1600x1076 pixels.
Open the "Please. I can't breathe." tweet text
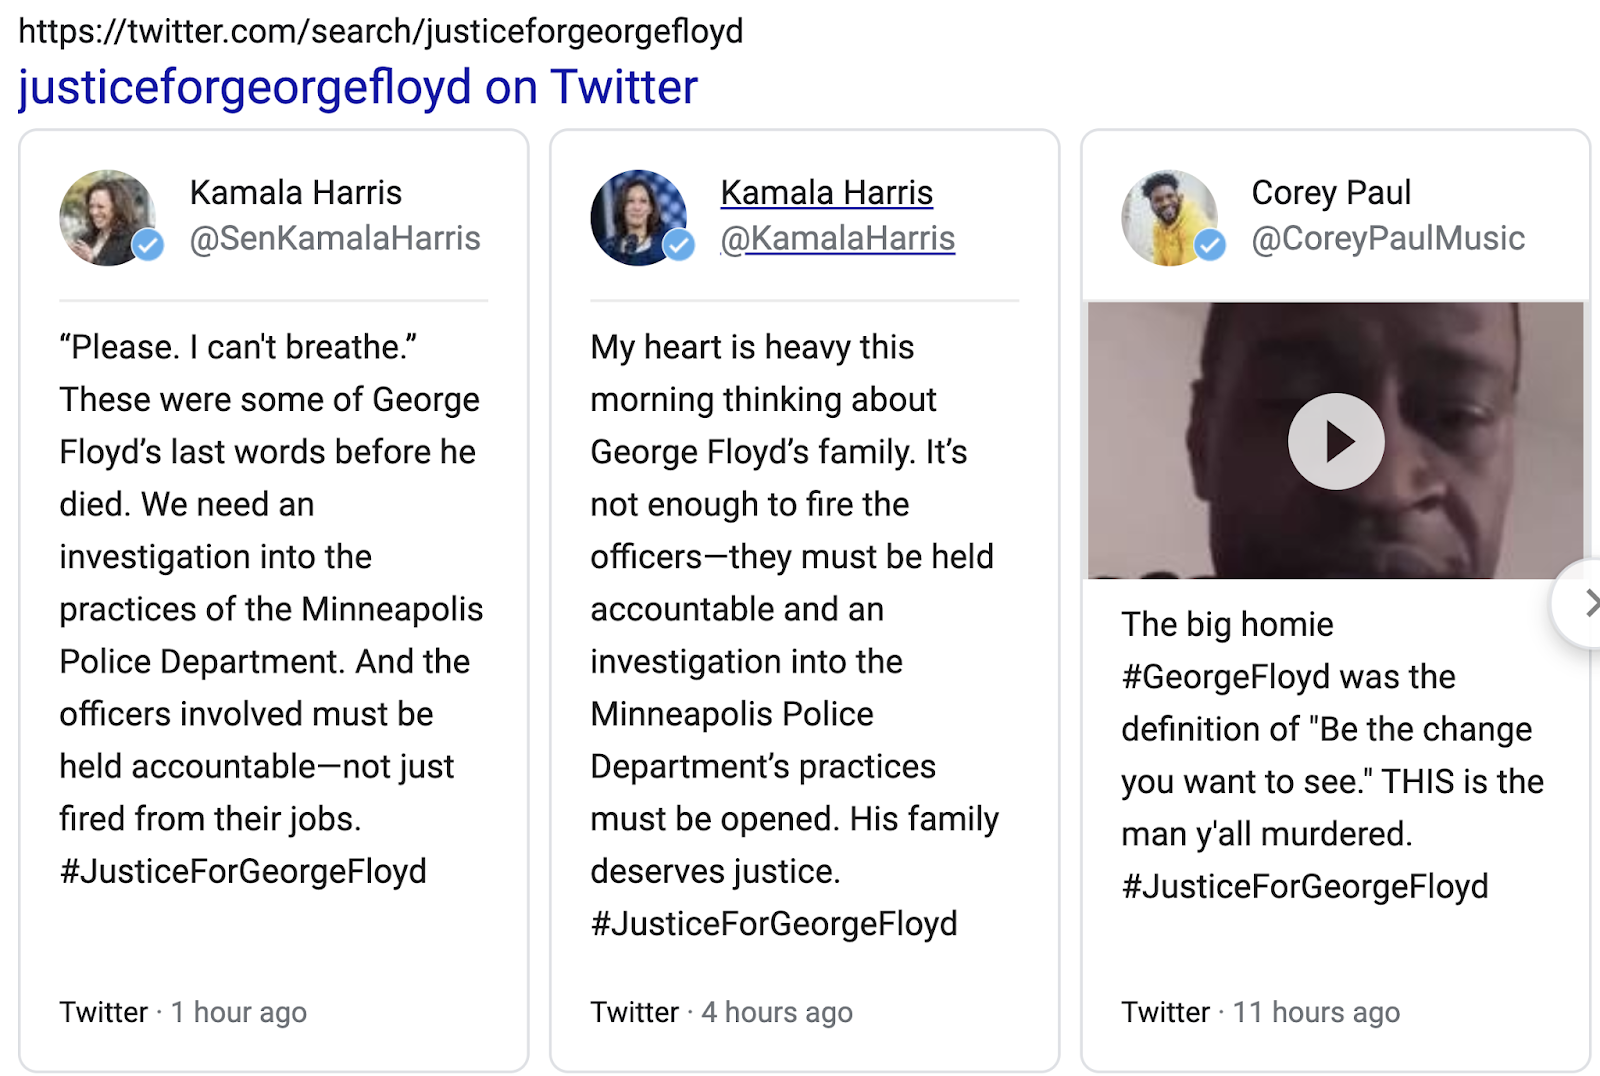tap(271, 609)
